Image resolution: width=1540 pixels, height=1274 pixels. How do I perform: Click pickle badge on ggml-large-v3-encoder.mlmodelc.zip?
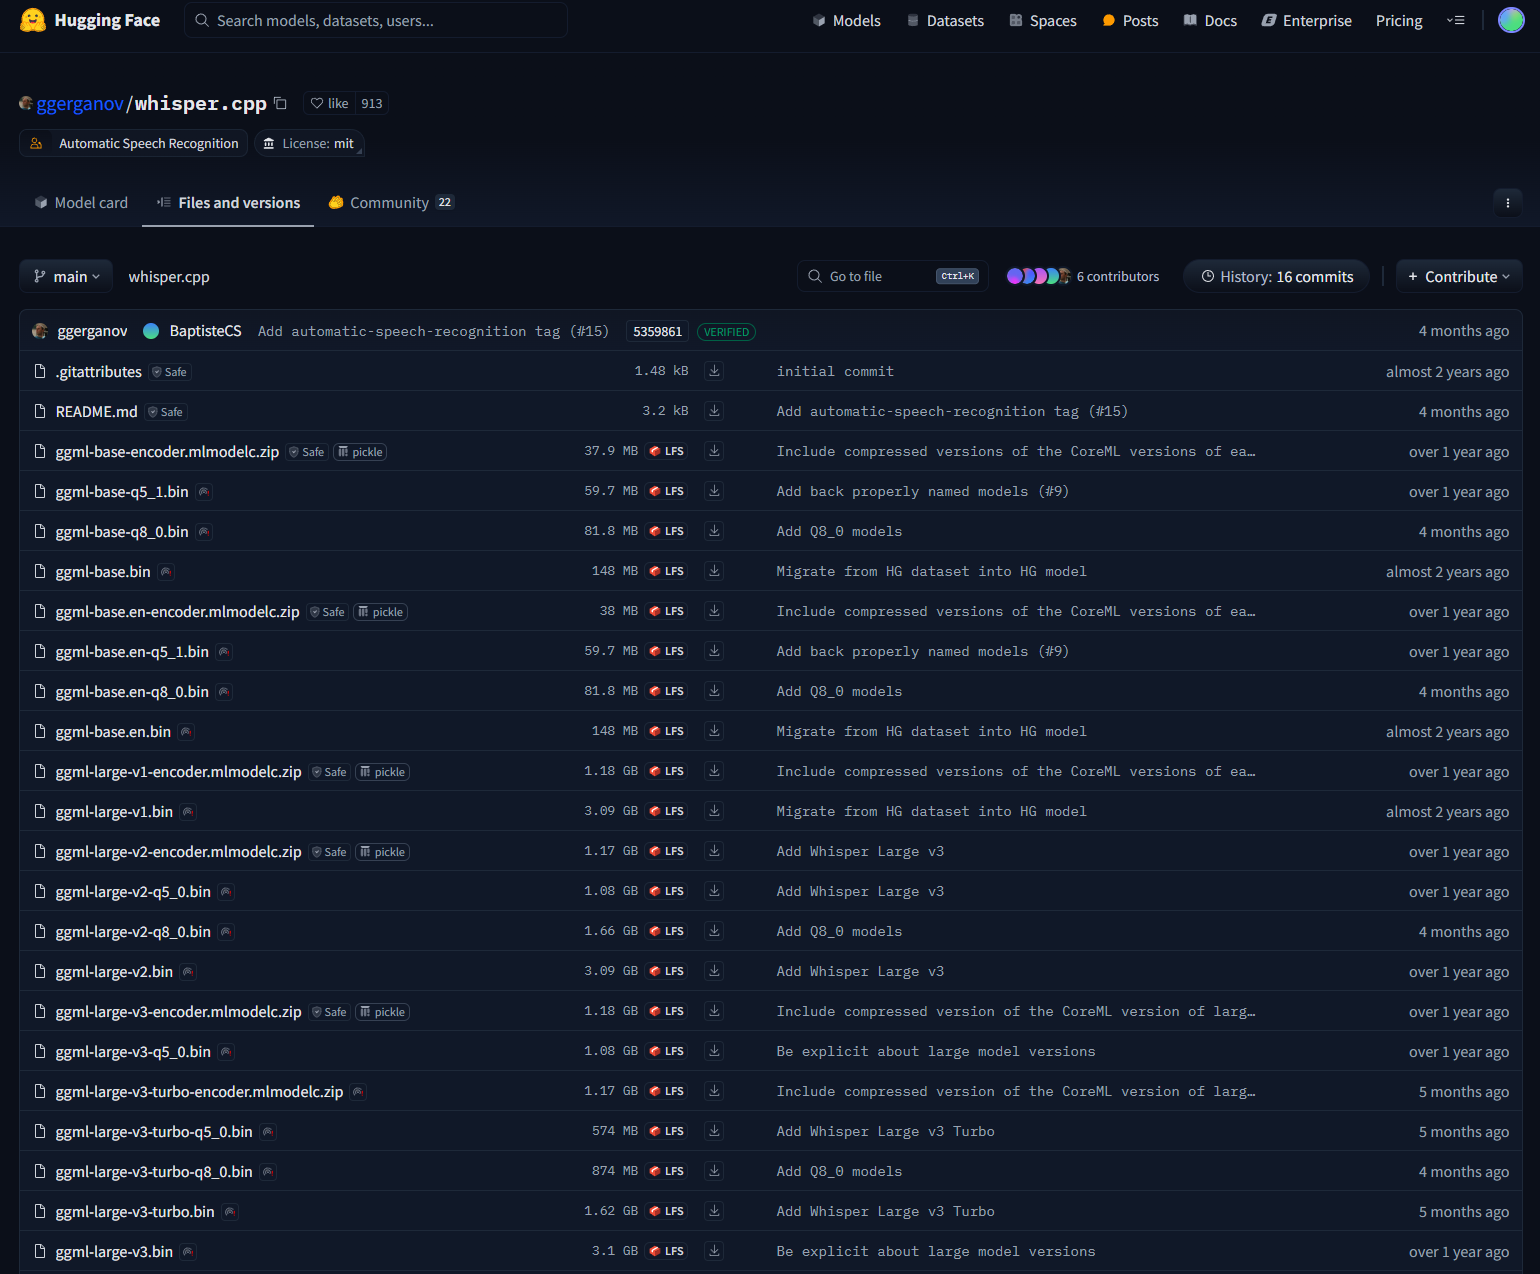382,1012
